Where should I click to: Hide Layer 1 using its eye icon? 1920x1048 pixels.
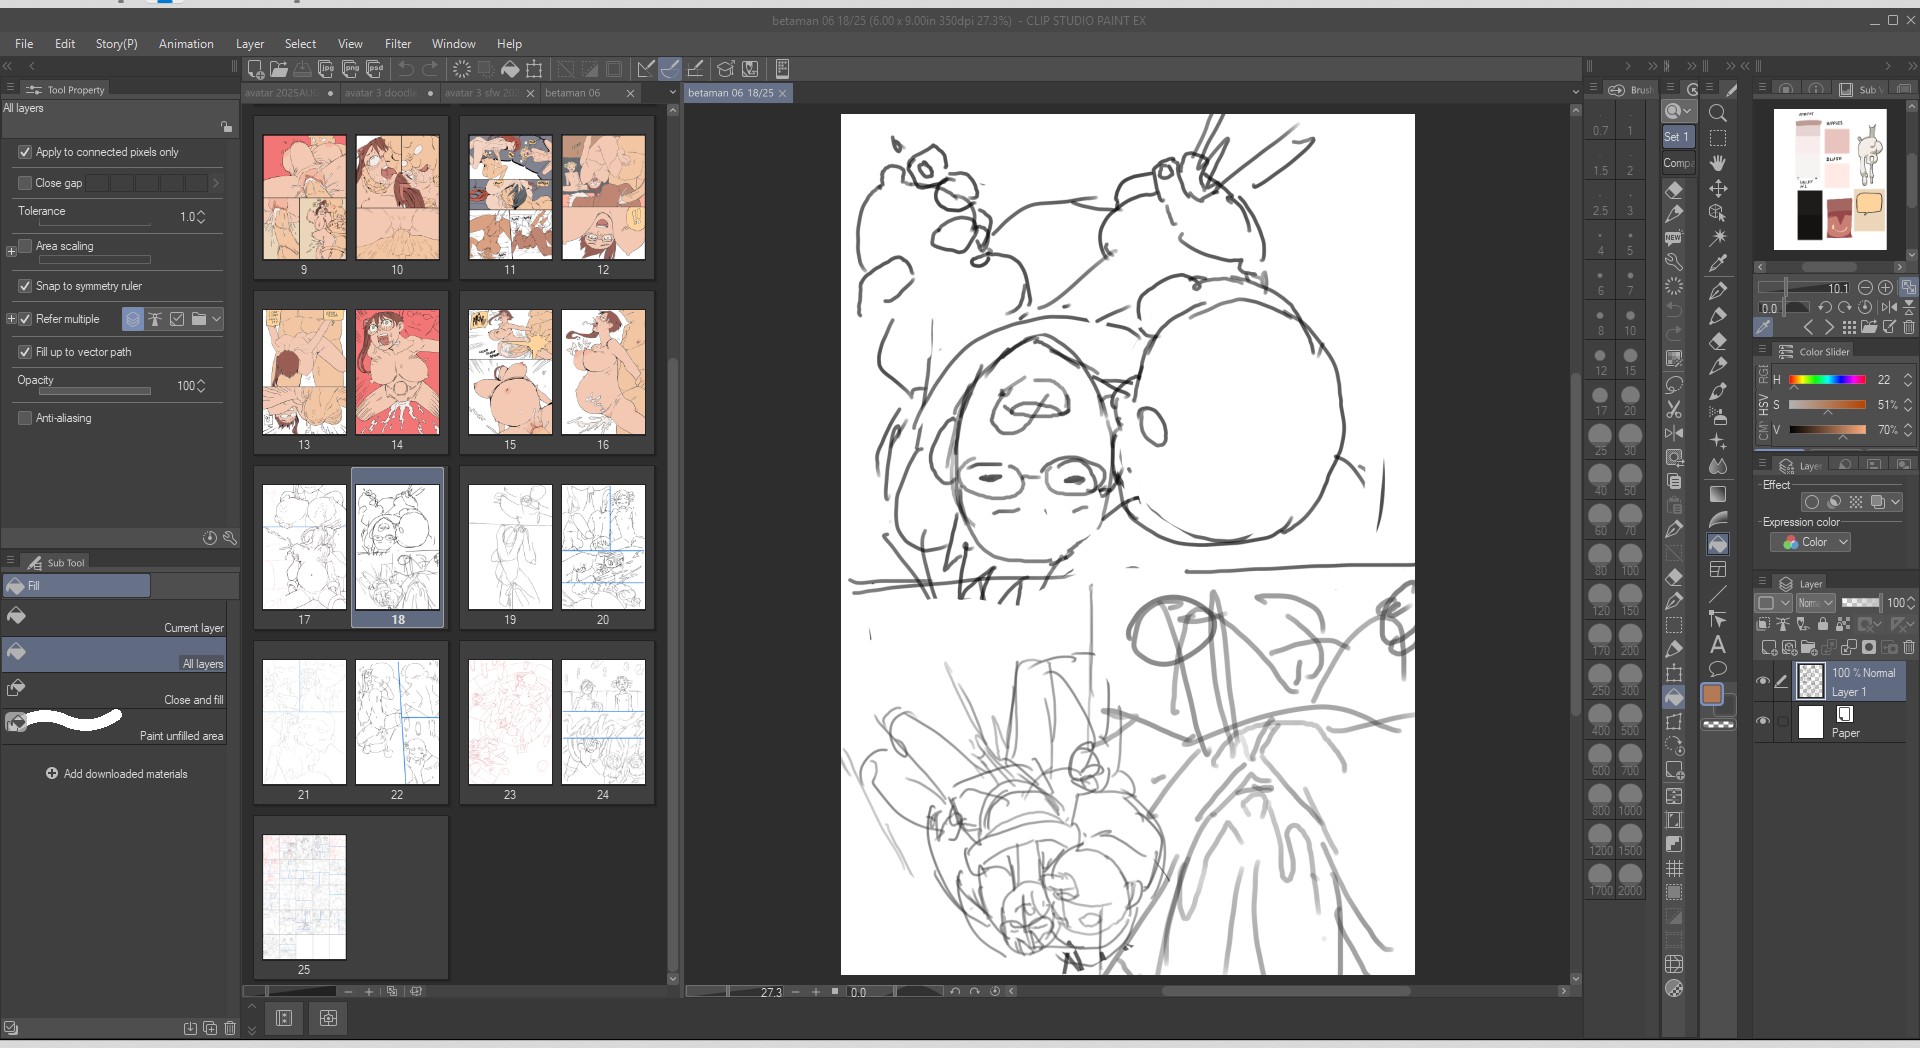pyautogui.click(x=1763, y=682)
